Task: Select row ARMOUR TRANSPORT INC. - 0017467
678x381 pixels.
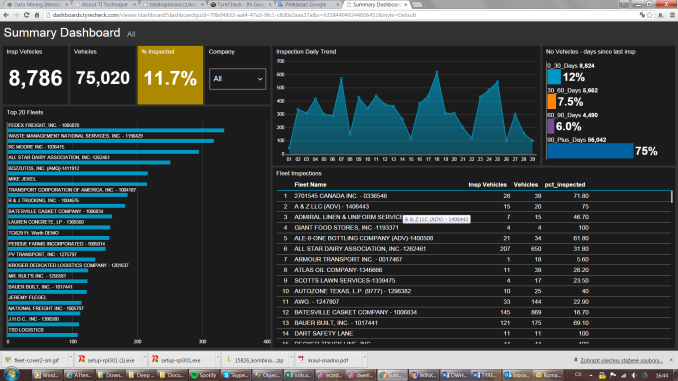Action: tap(474, 259)
